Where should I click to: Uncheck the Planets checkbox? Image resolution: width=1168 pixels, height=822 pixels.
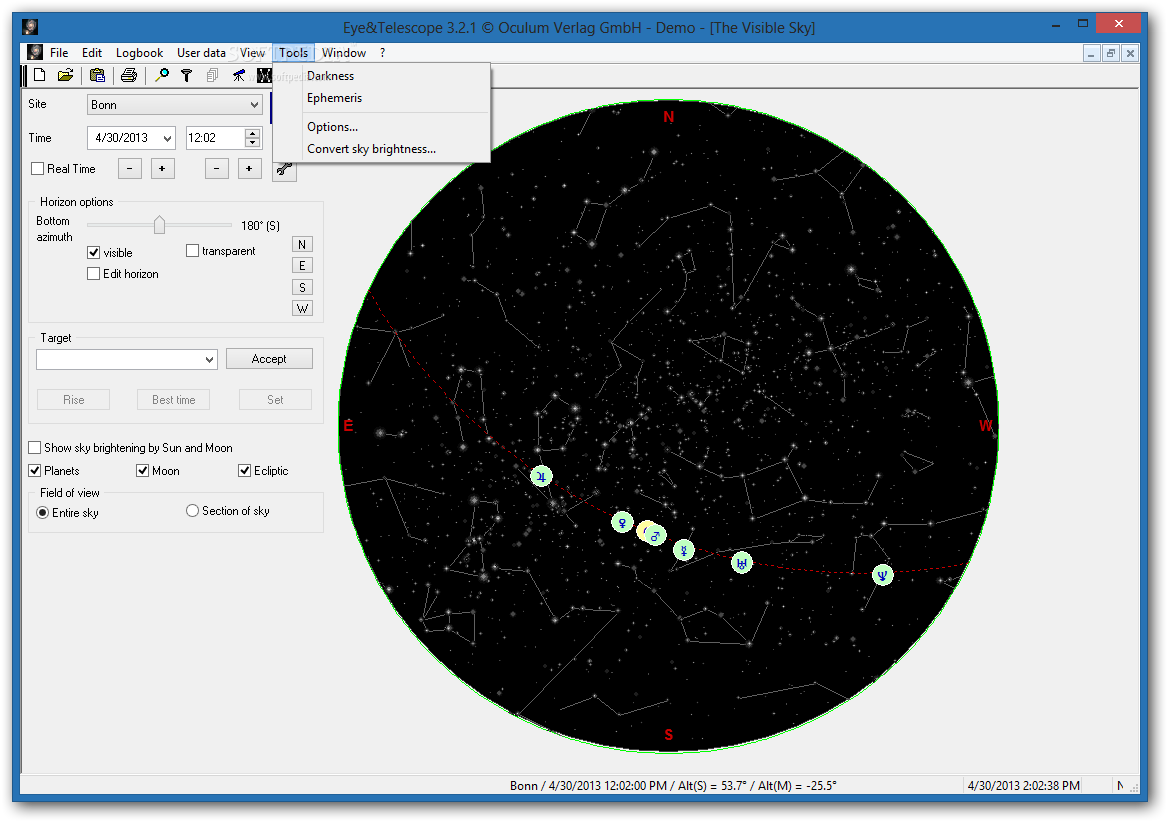[x=34, y=471]
